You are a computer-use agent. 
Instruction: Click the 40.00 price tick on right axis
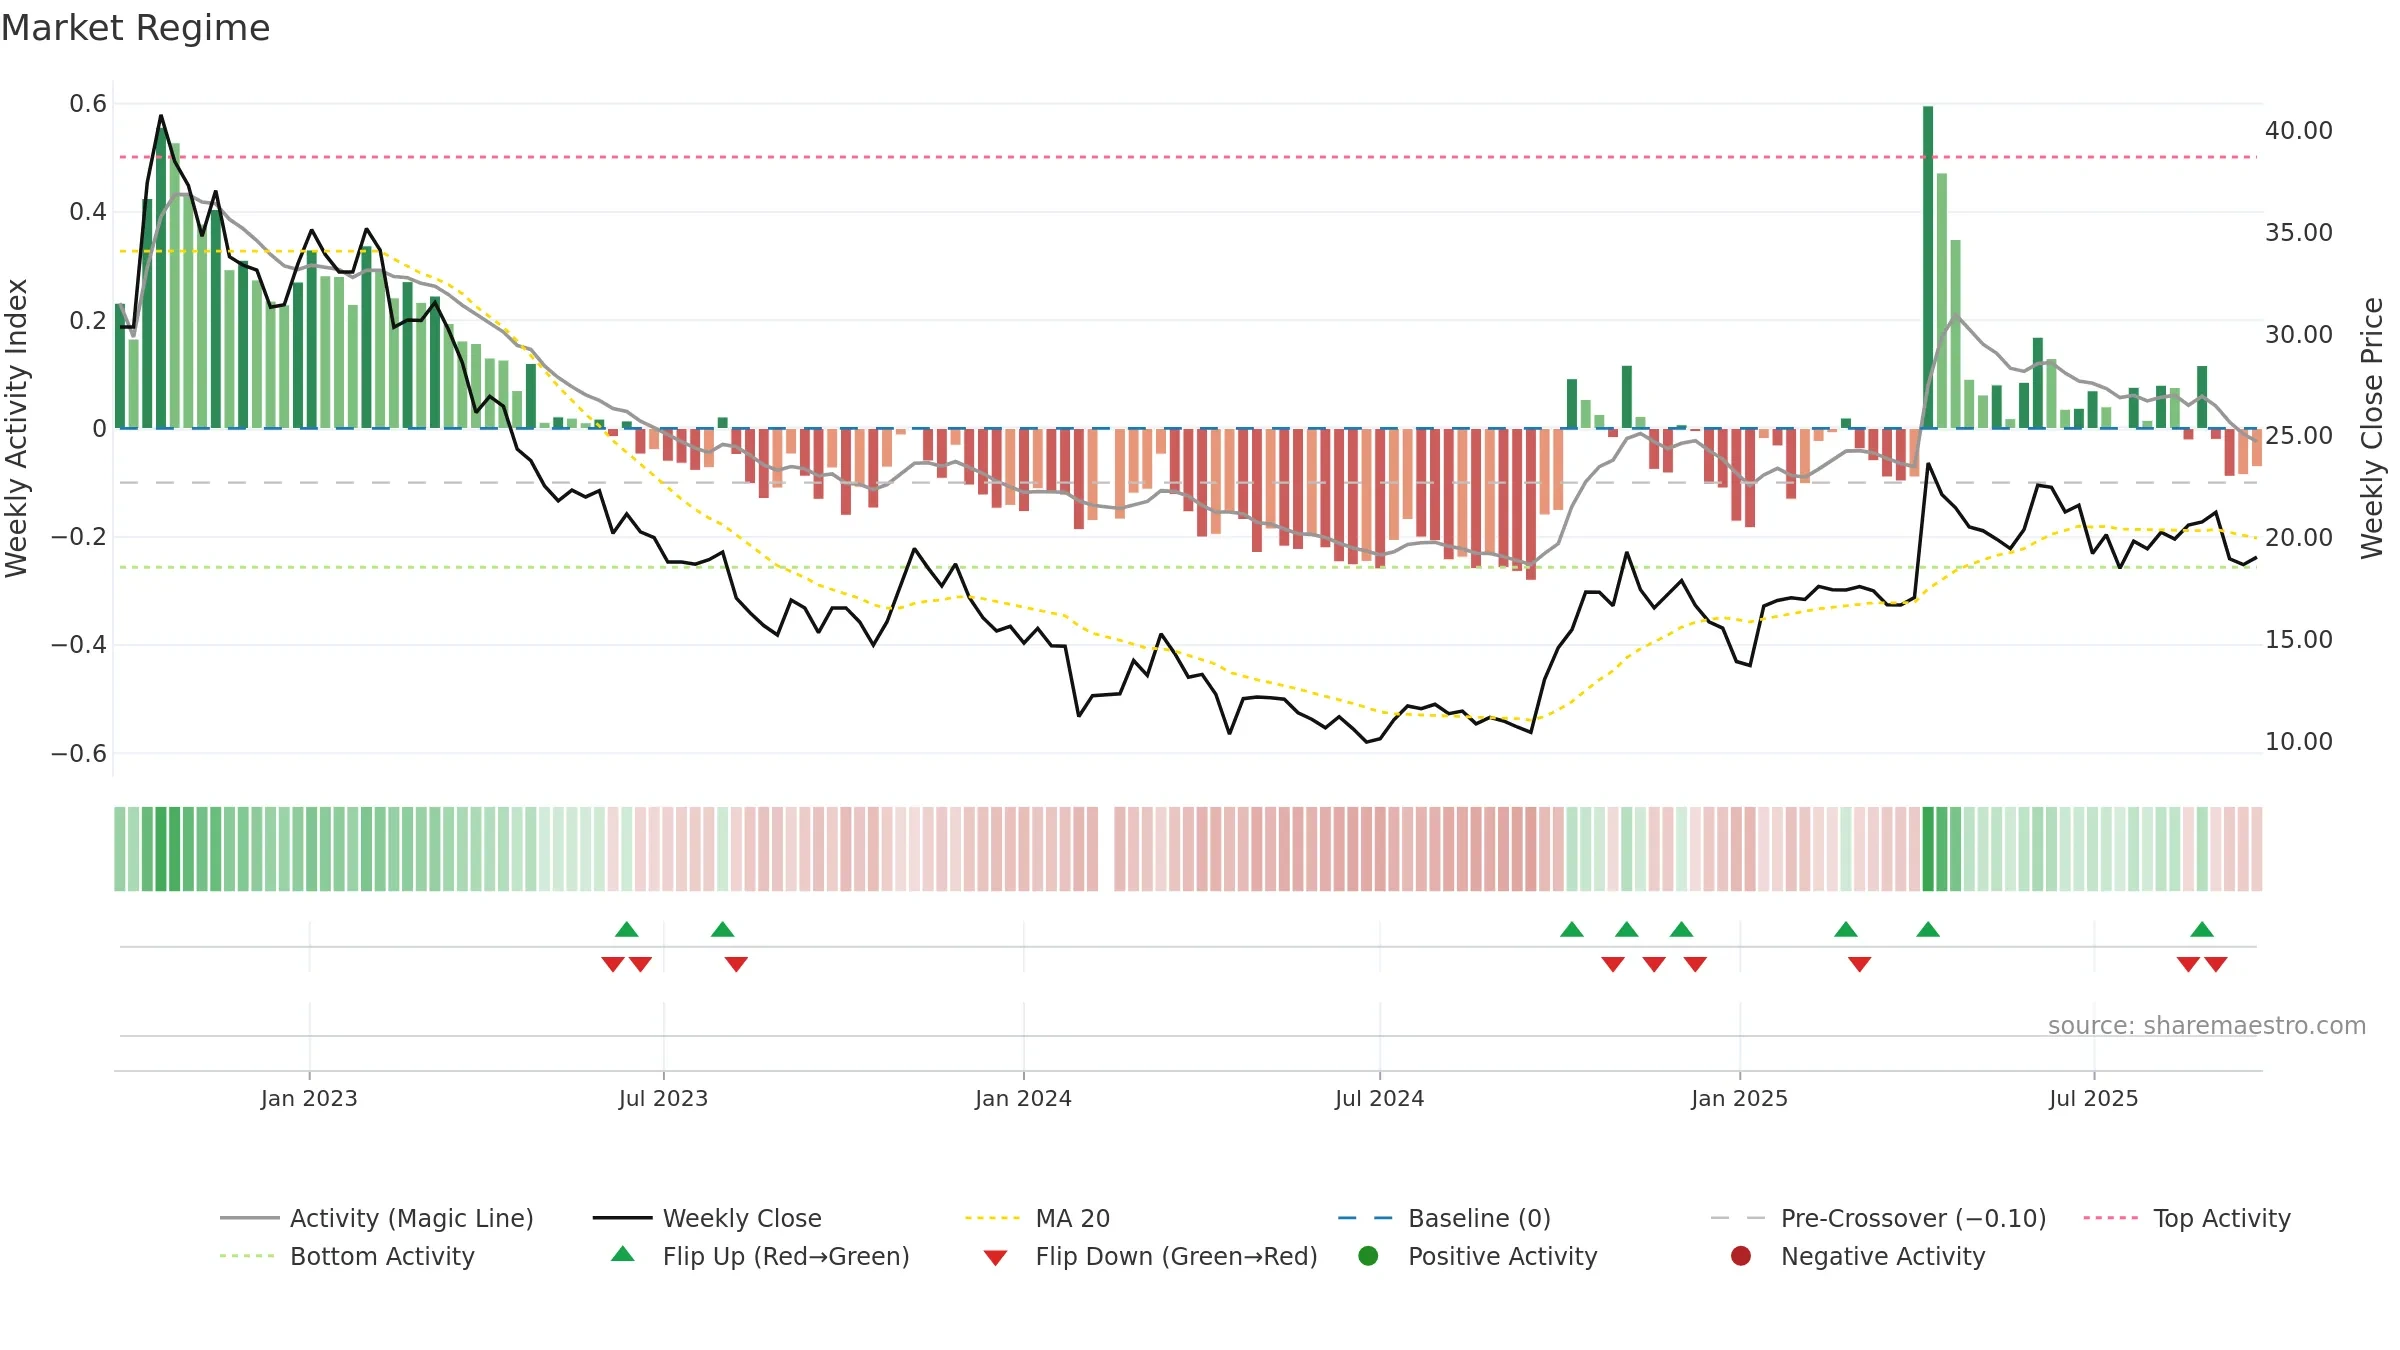coord(2299,131)
